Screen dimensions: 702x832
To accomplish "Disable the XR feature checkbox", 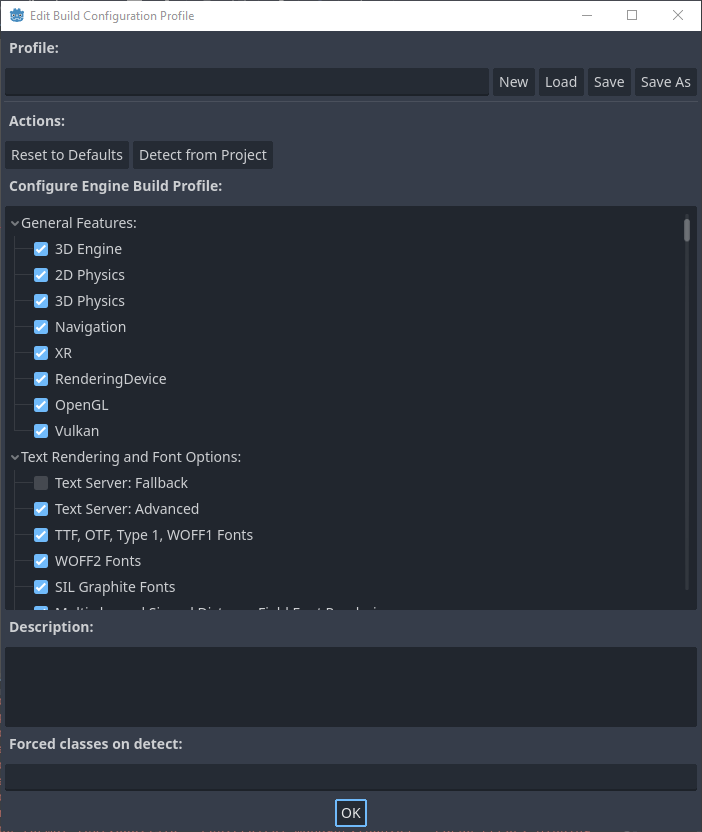I will (x=41, y=353).
